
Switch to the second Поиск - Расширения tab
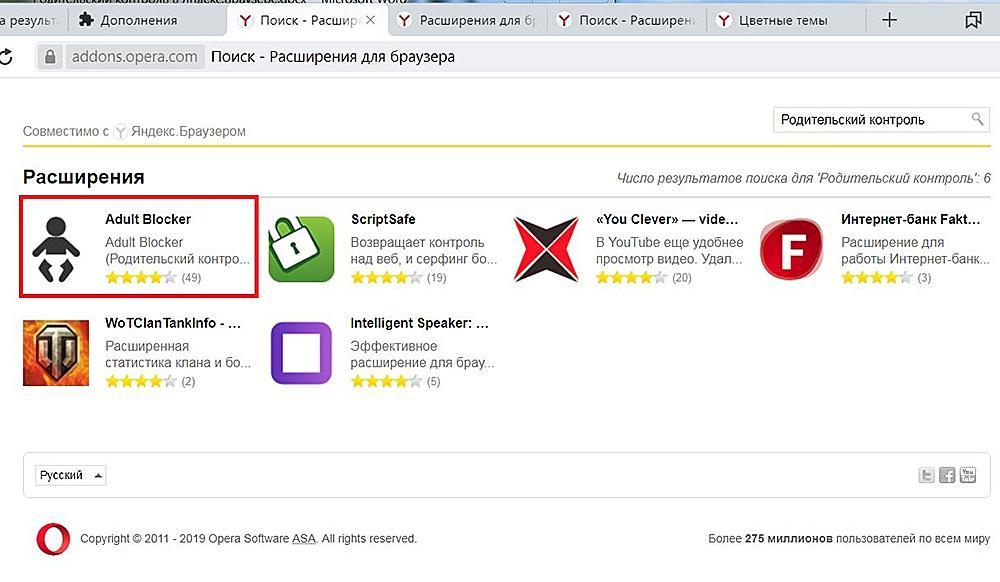(x=627, y=20)
